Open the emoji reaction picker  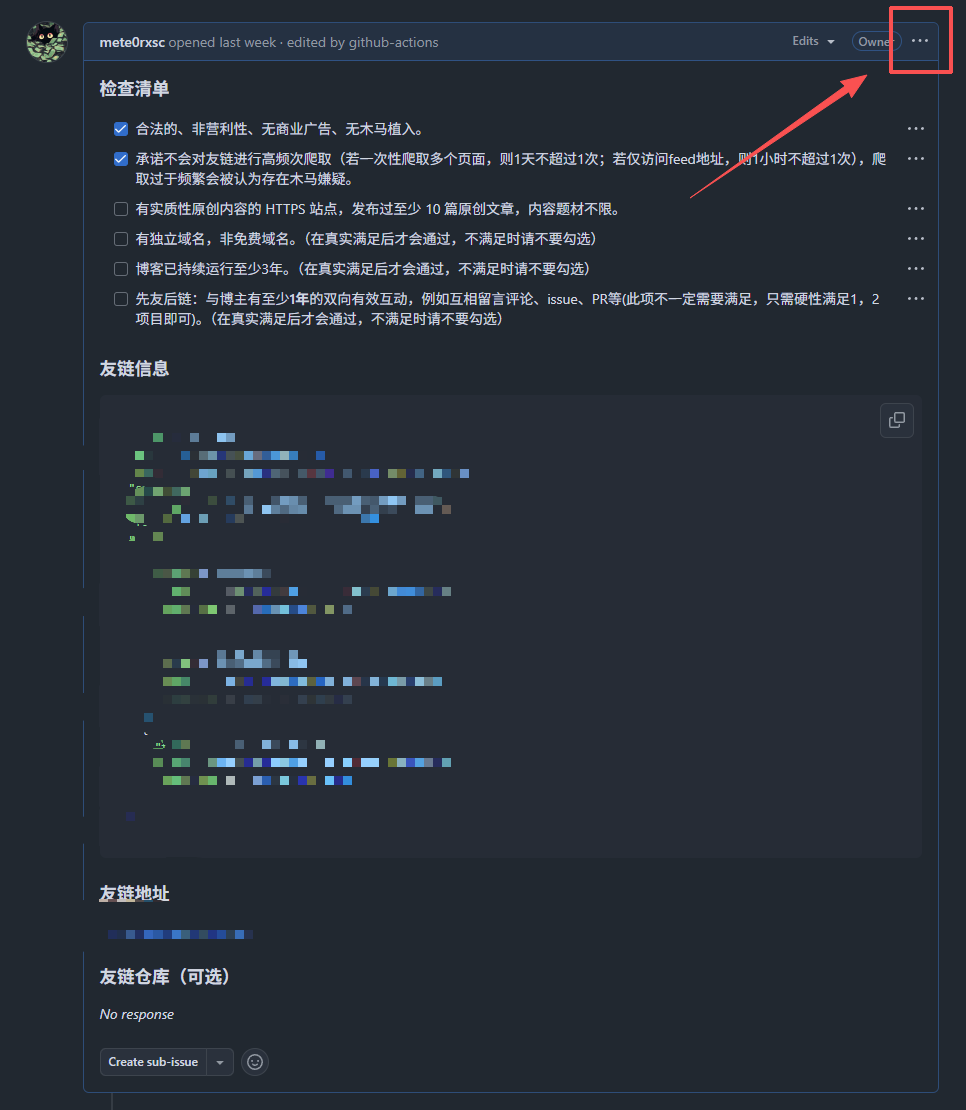click(255, 1062)
